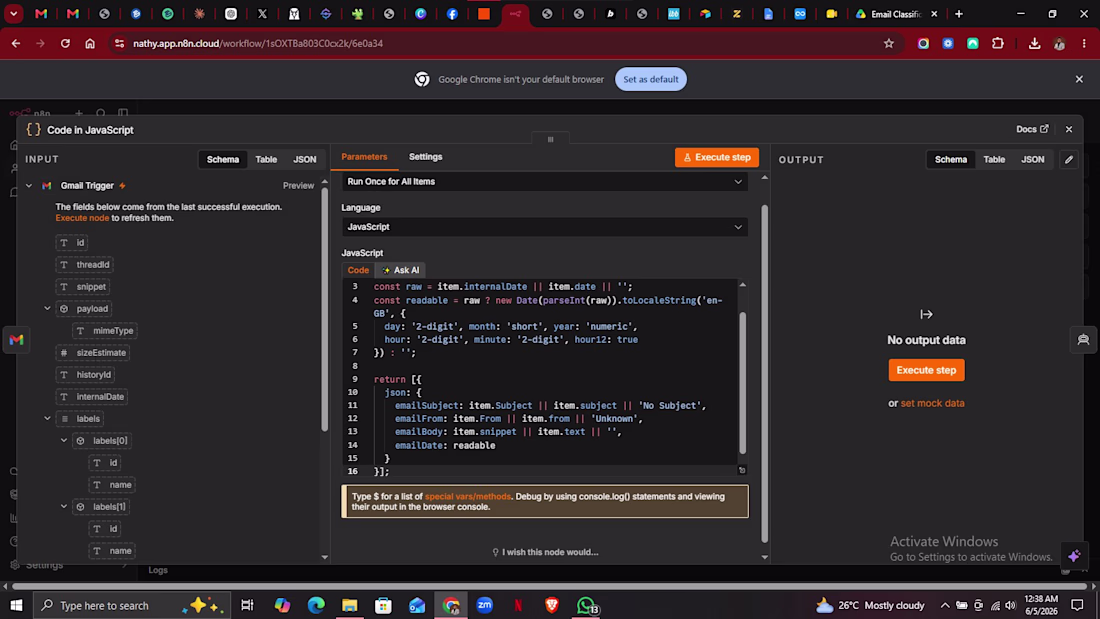Collapse the labels[1] tree node
This screenshot has width=1100, height=619.
pyautogui.click(x=64, y=507)
